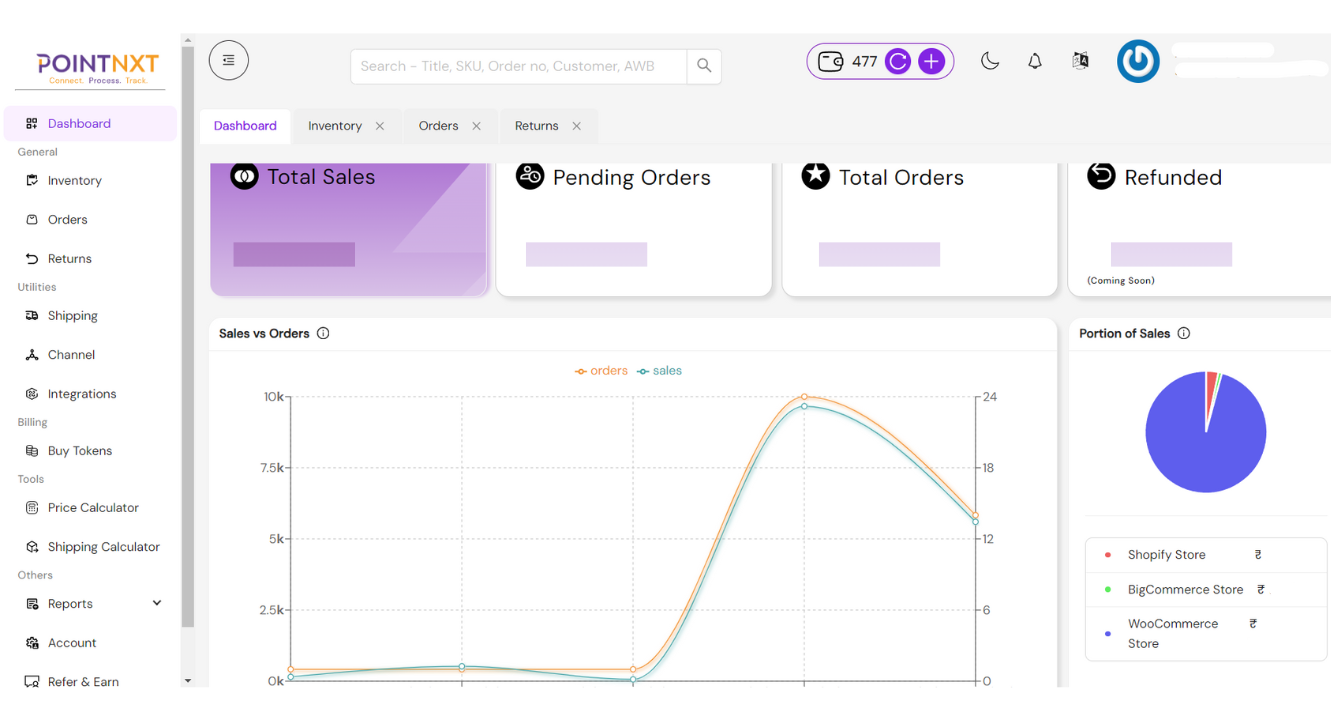Open the Sales vs Orders info tooltip
Screen dimensions: 1331x710
tap(322, 333)
